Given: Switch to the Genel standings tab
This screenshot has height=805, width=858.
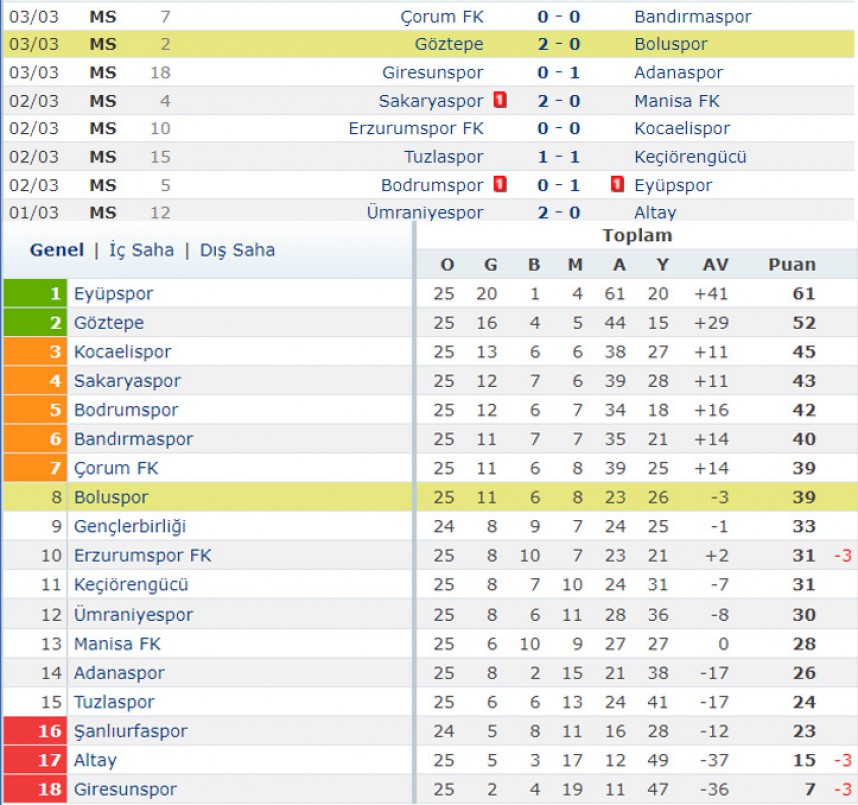Looking at the screenshot, I should click(x=57, y=250).
